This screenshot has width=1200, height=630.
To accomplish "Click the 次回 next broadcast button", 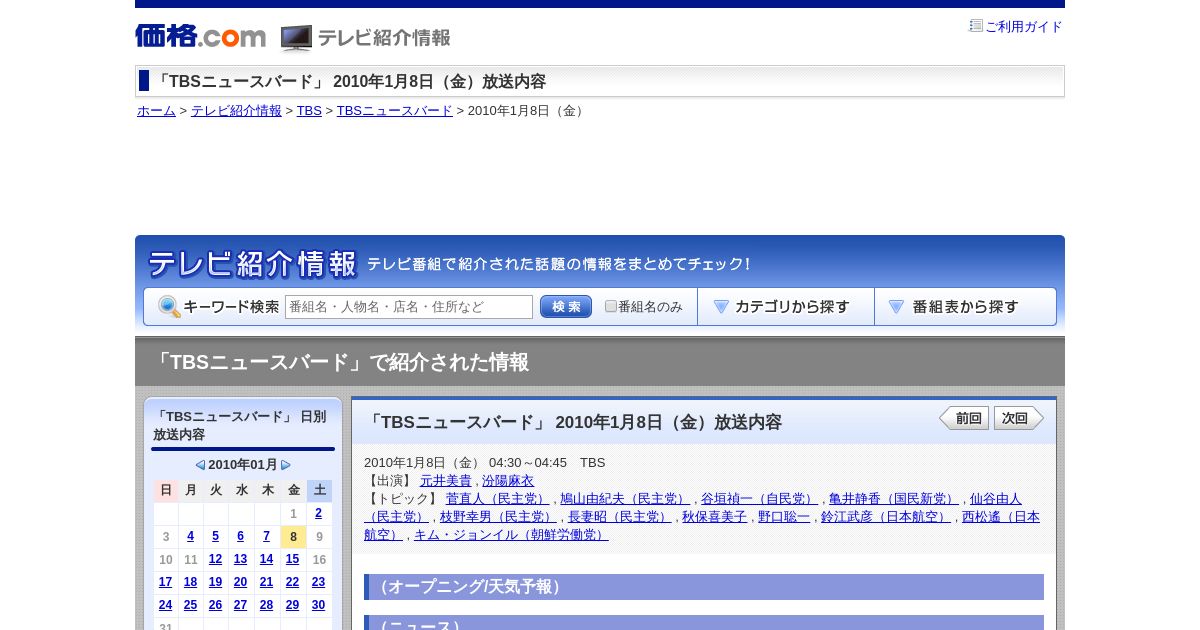I will pos(1019,418).
